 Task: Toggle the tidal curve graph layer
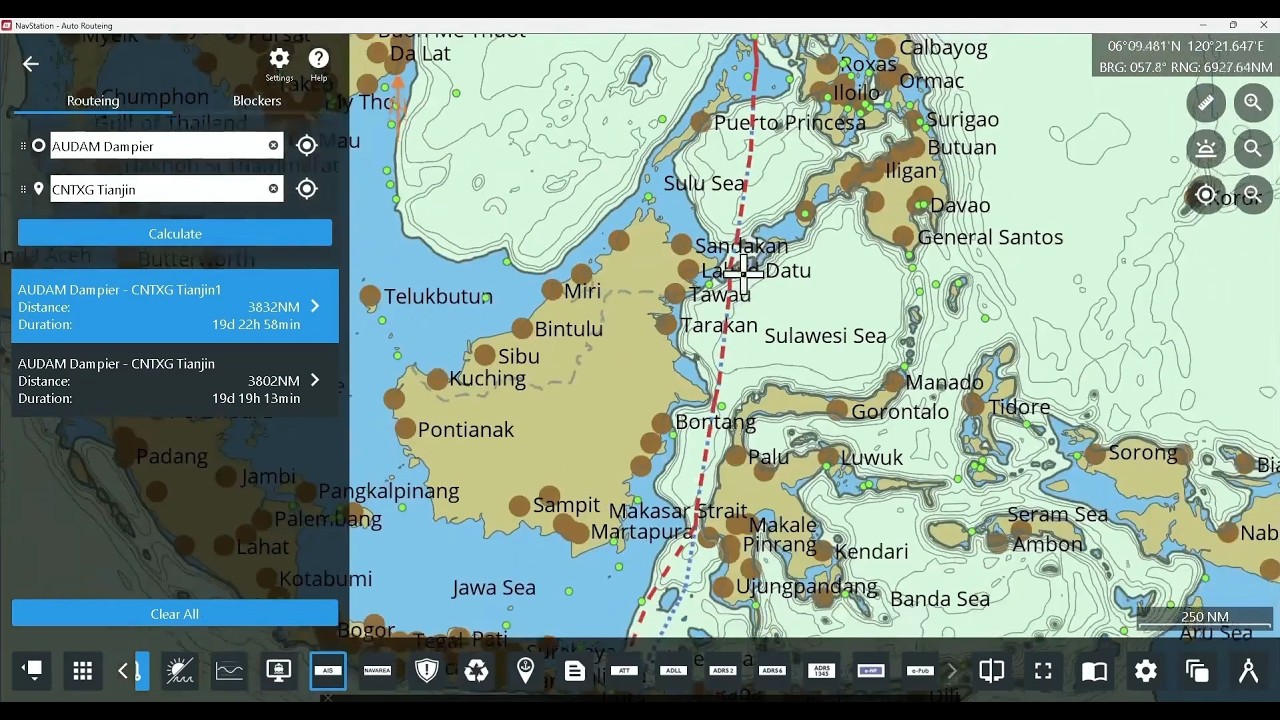click(229, 671)
